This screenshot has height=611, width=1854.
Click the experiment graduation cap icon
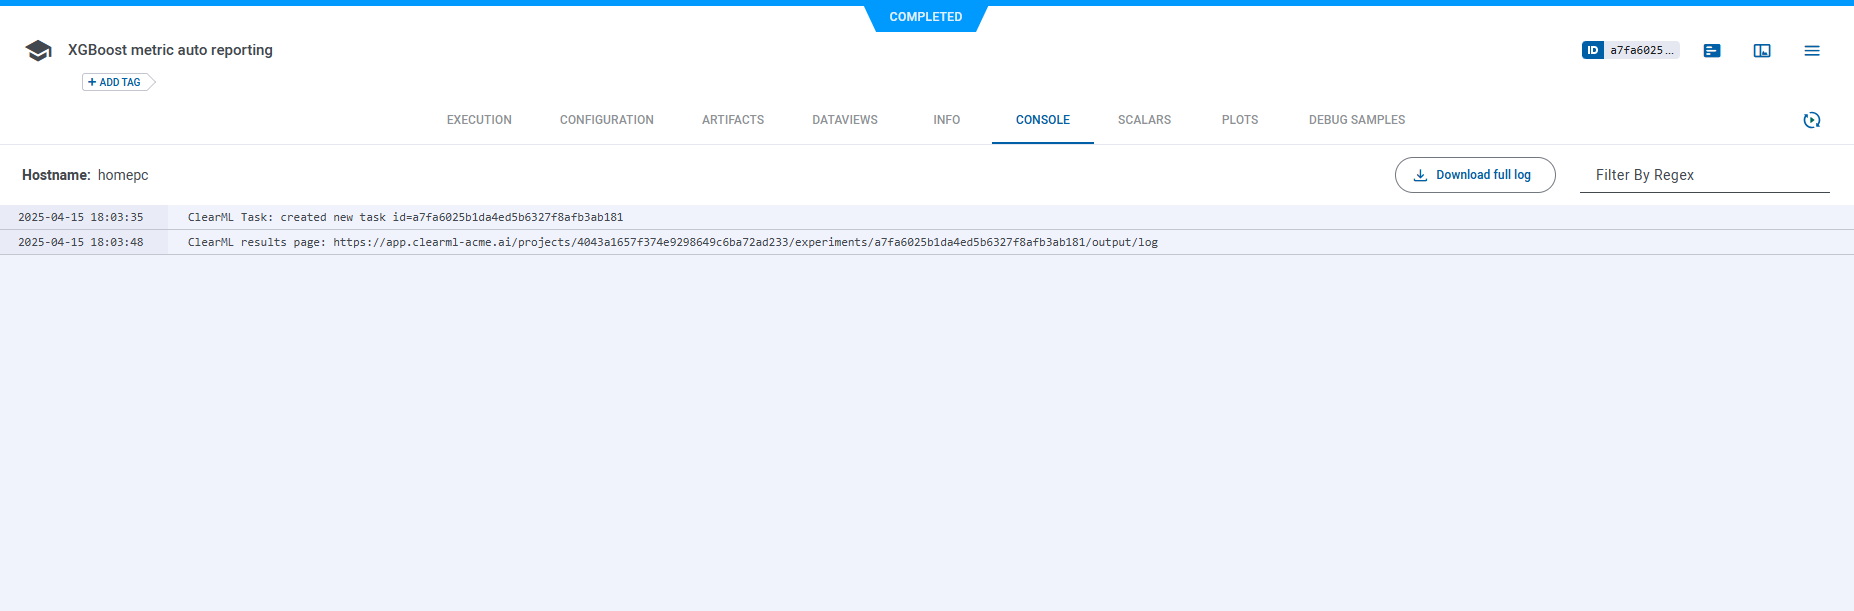tap(38, 51)
